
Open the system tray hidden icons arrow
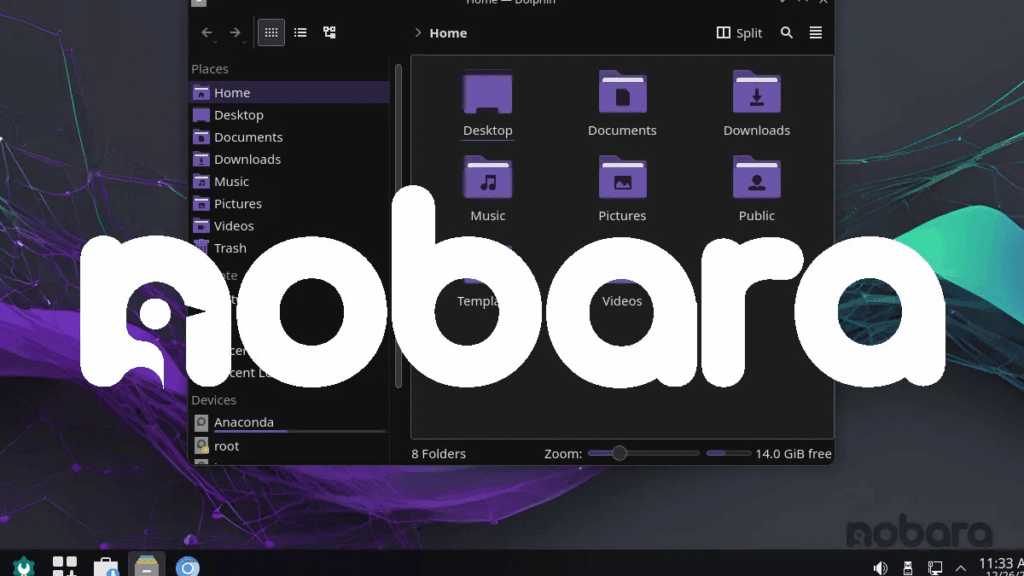coord(961,566)
